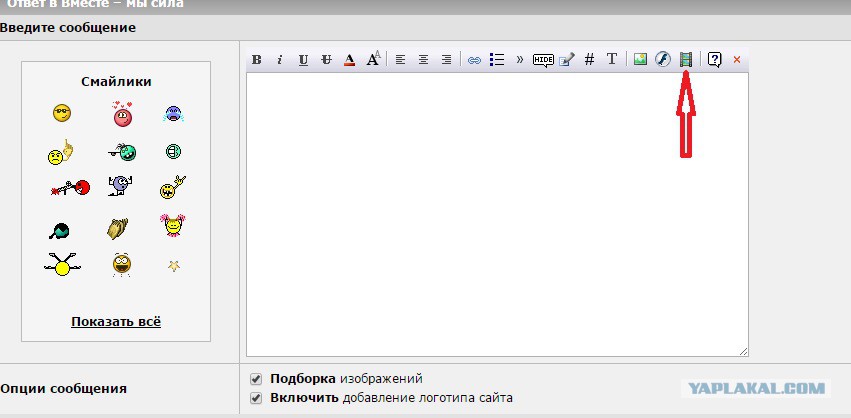
Task: Insert a video with the filmstrip icon
Action: [686, 59]
